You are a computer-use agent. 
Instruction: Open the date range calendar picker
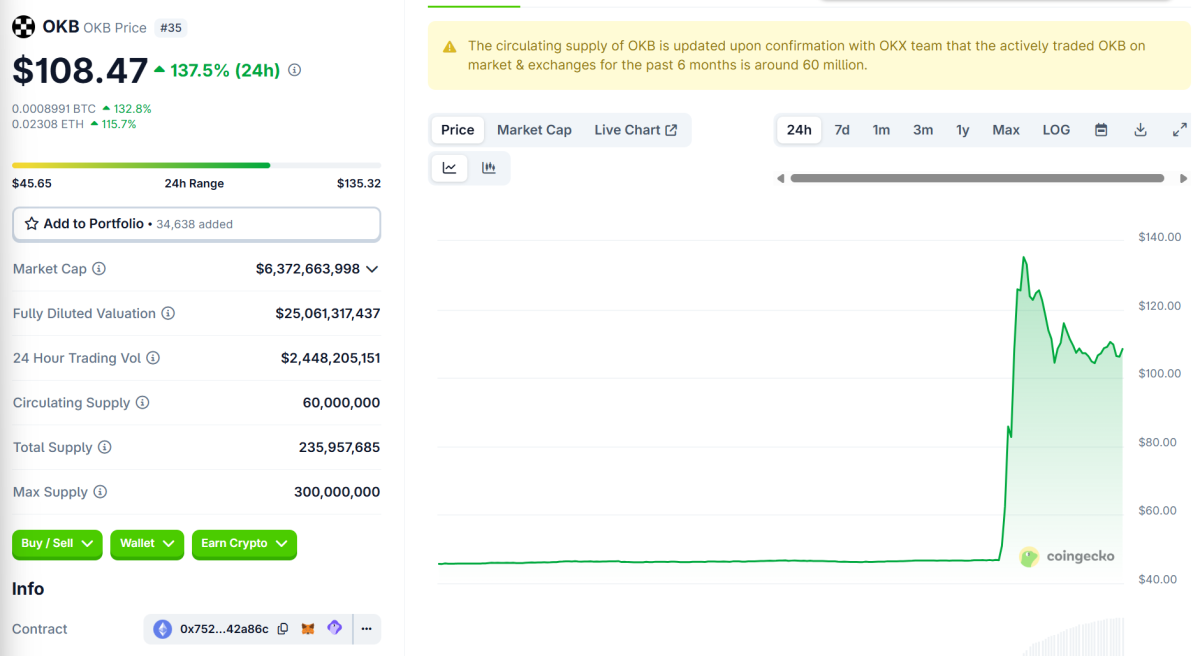click(x=1102, y=129)
